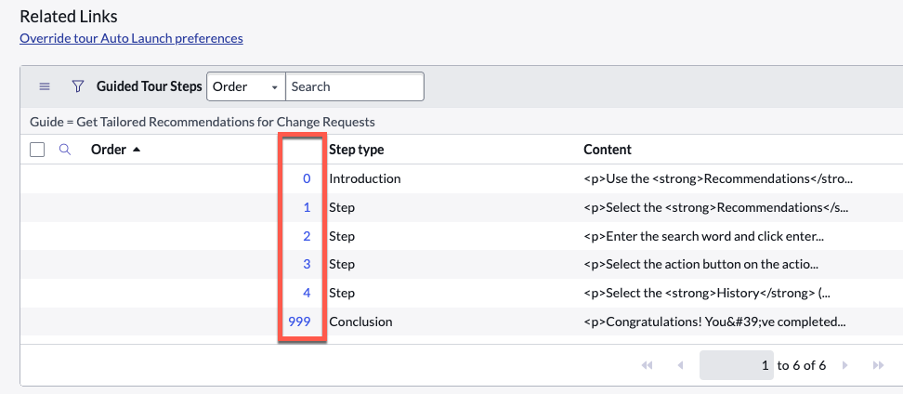This screenshot has height=394, width=904.
Task: Open the Order search field dropdown
Action: [x=246, y=87]
